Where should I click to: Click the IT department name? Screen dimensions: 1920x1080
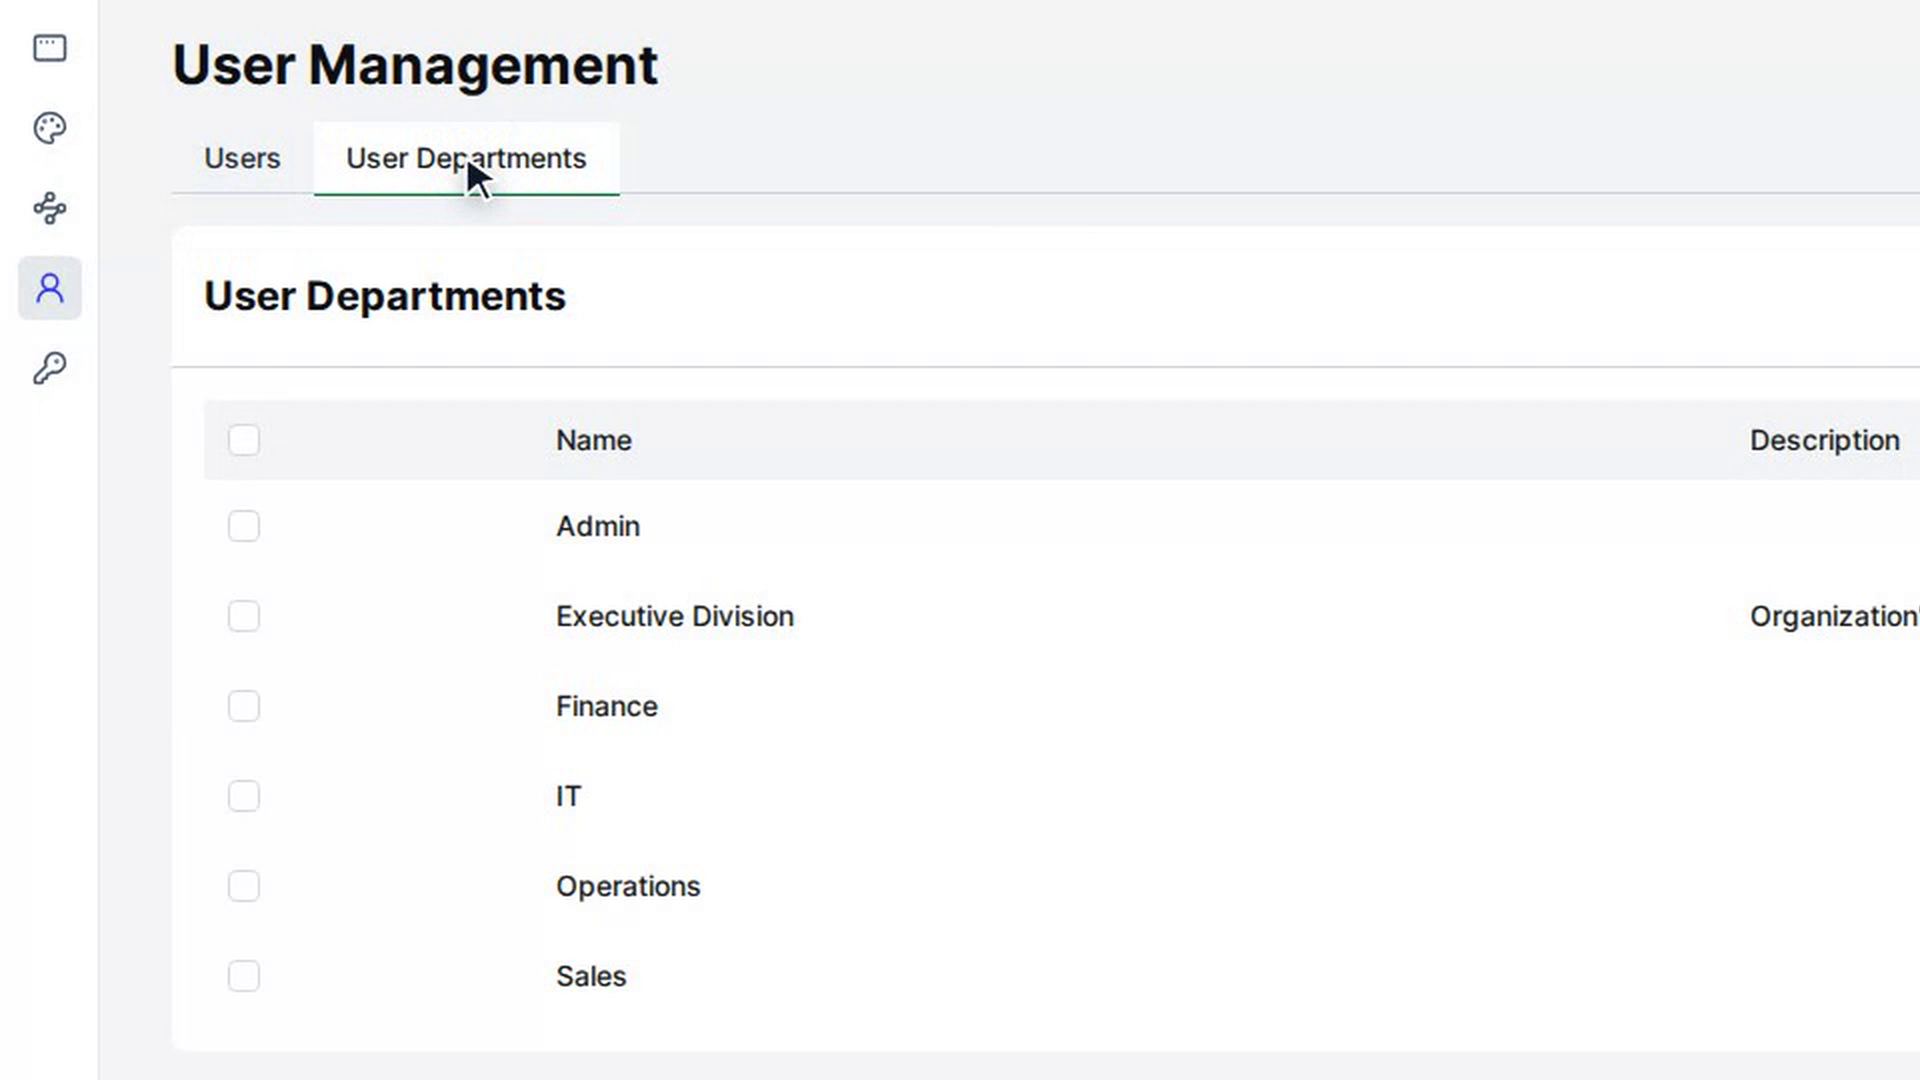coord(568,796)
